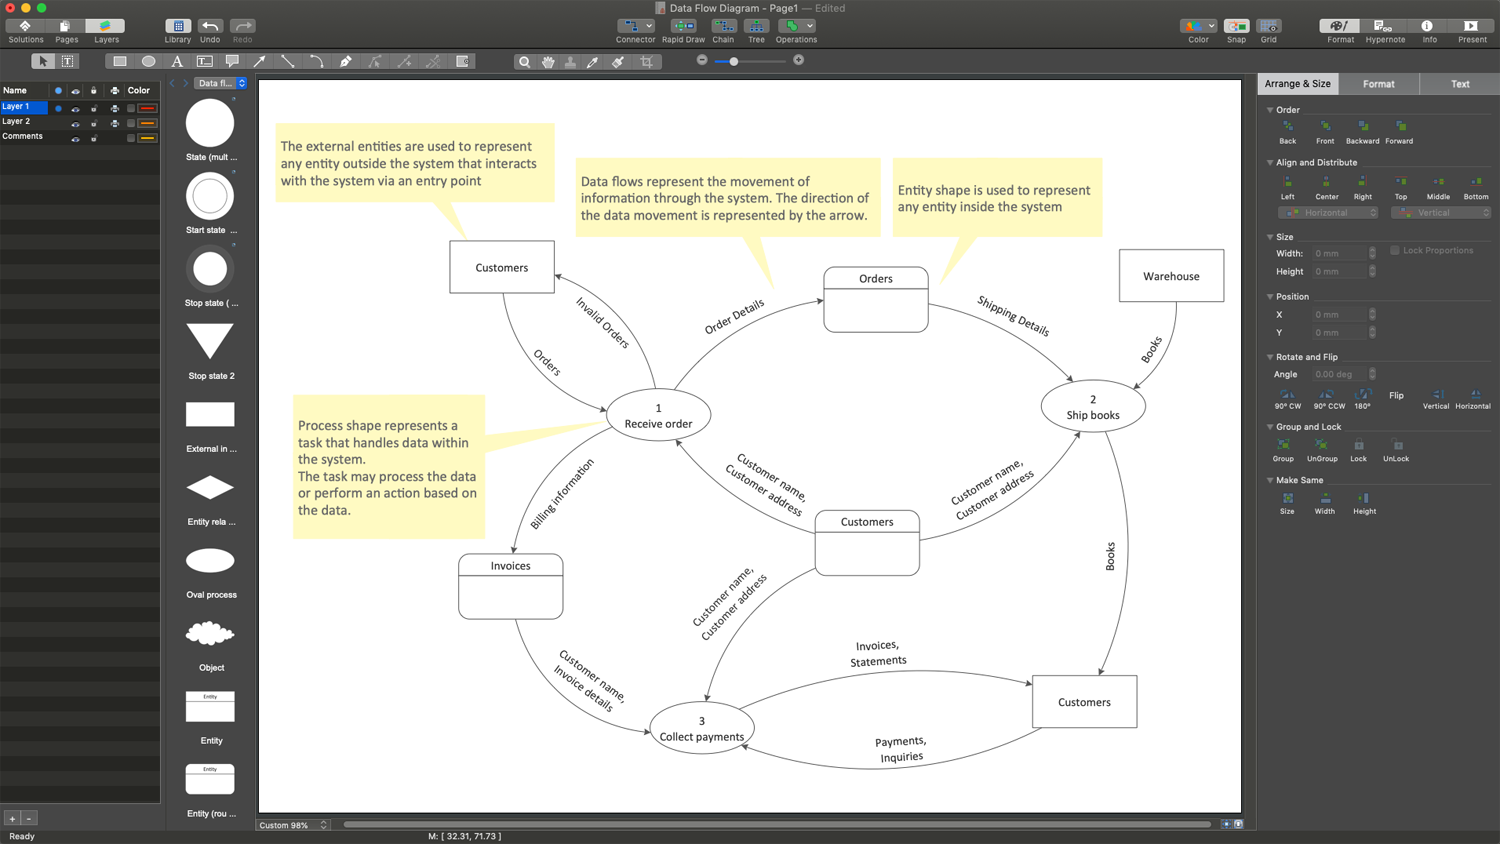Toggle Layer 2 visibility eye
Screen dimensions: 1500x844
click(75, 123)
